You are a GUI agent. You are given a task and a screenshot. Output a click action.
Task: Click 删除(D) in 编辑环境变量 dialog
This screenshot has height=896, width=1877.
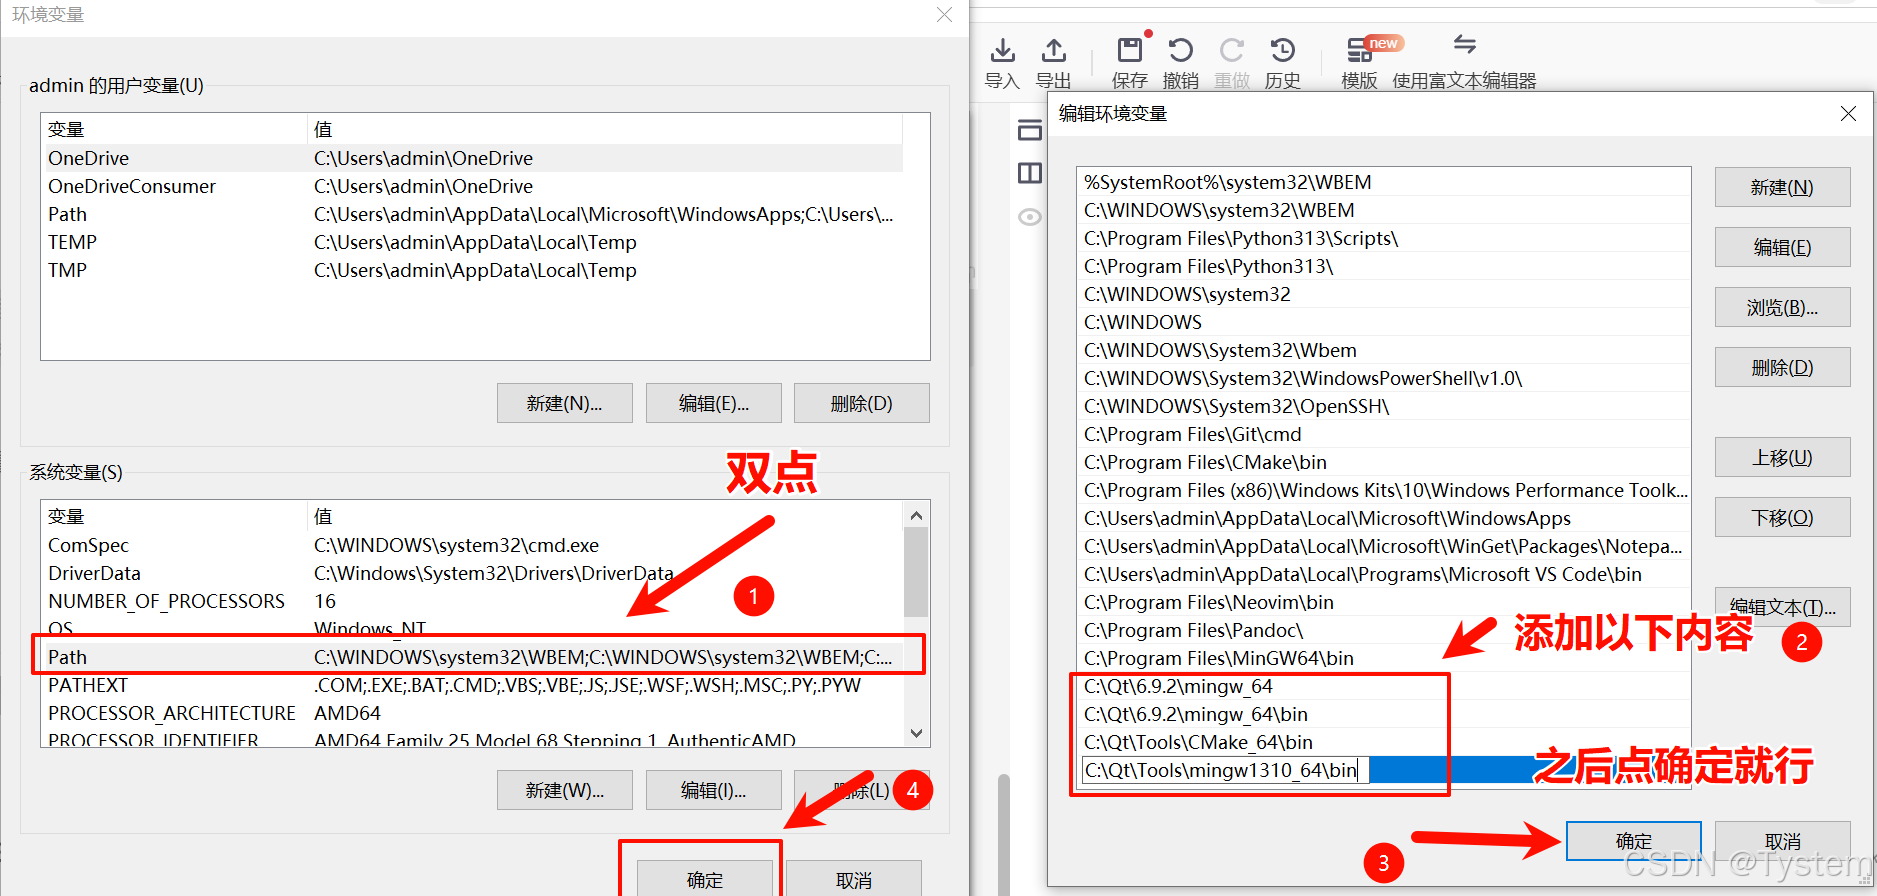[x=1782, y=367]
